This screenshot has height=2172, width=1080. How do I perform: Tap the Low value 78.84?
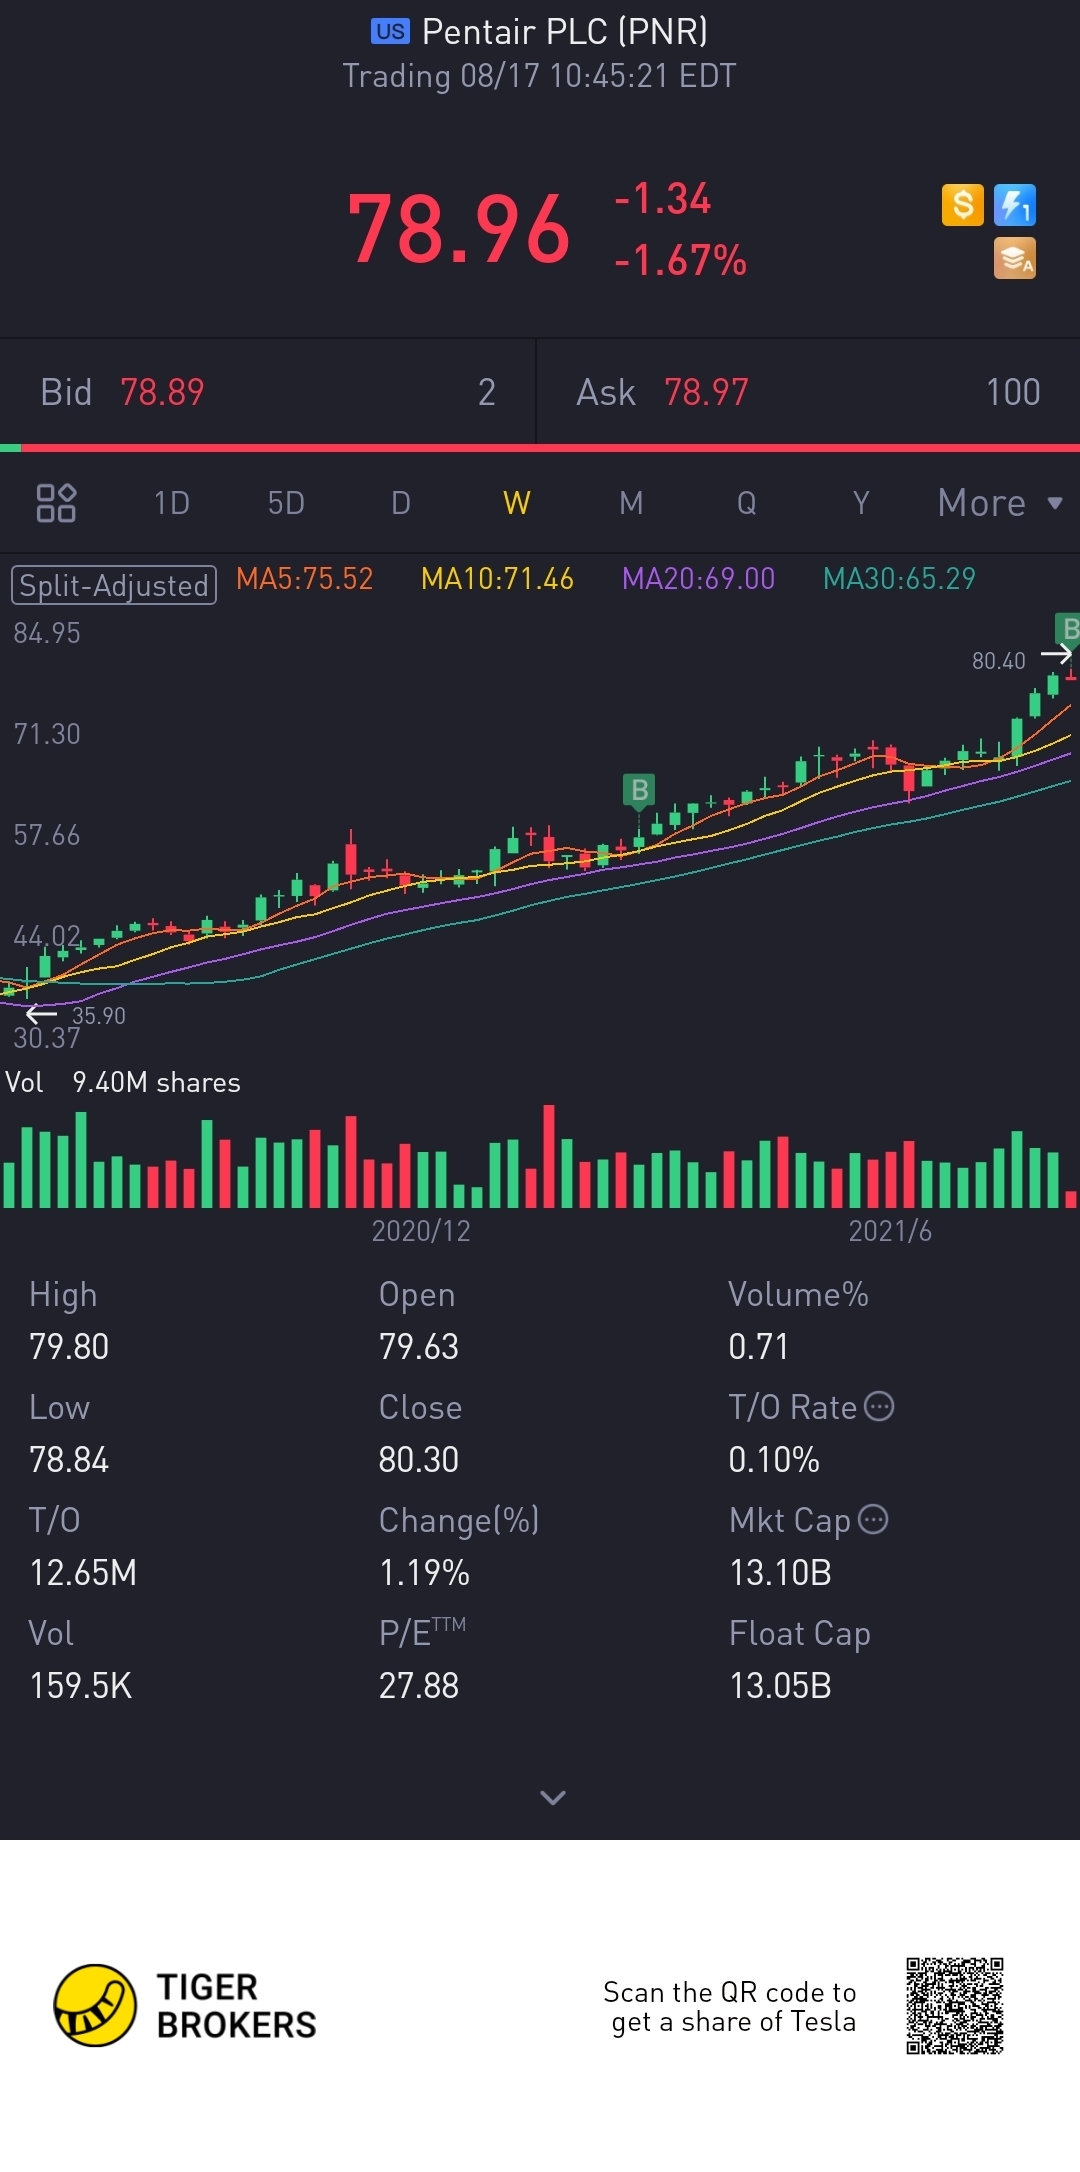pos(69,1460)
